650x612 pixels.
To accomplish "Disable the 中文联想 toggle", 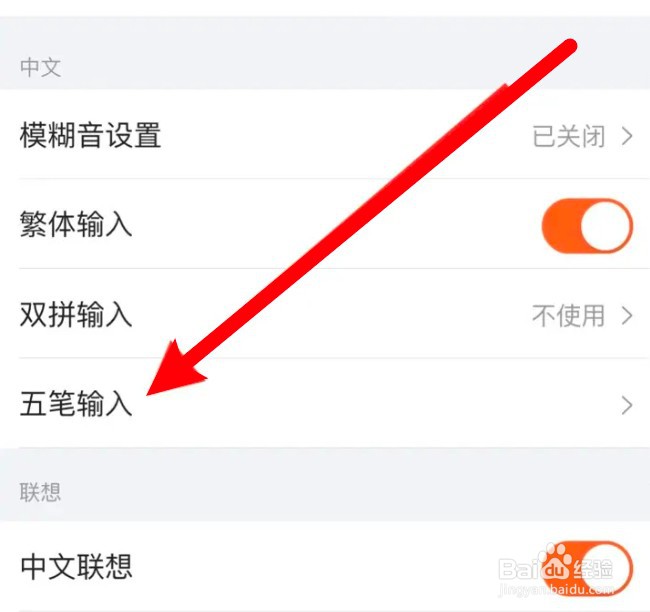I will [587, 568].
